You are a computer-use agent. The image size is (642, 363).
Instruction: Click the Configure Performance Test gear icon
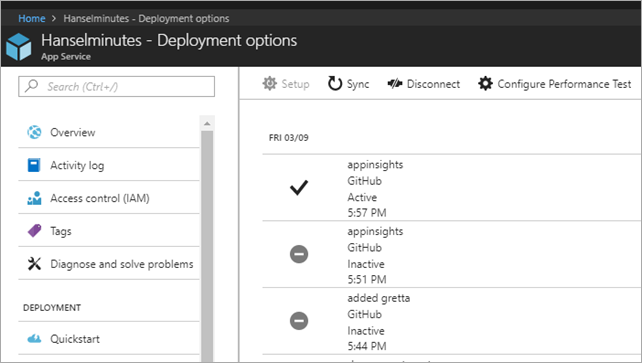tap(485, 83)
